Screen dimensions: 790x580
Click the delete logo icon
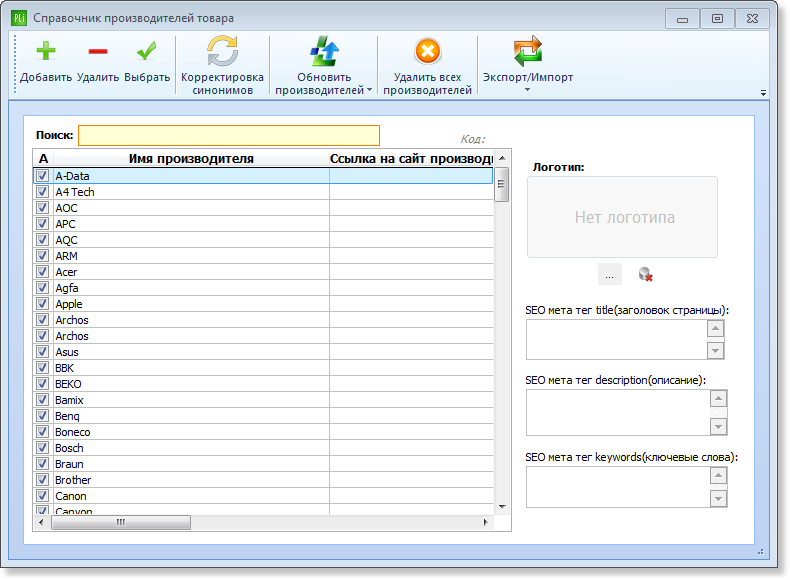645,275
